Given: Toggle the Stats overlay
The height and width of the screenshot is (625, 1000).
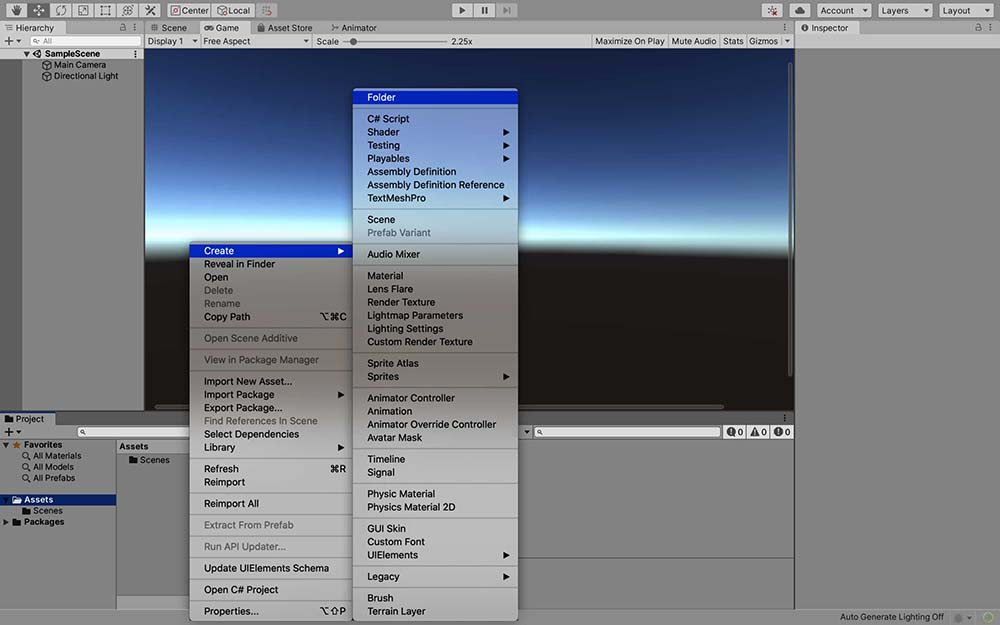Looking at the screenshot, I should point(733,41).
